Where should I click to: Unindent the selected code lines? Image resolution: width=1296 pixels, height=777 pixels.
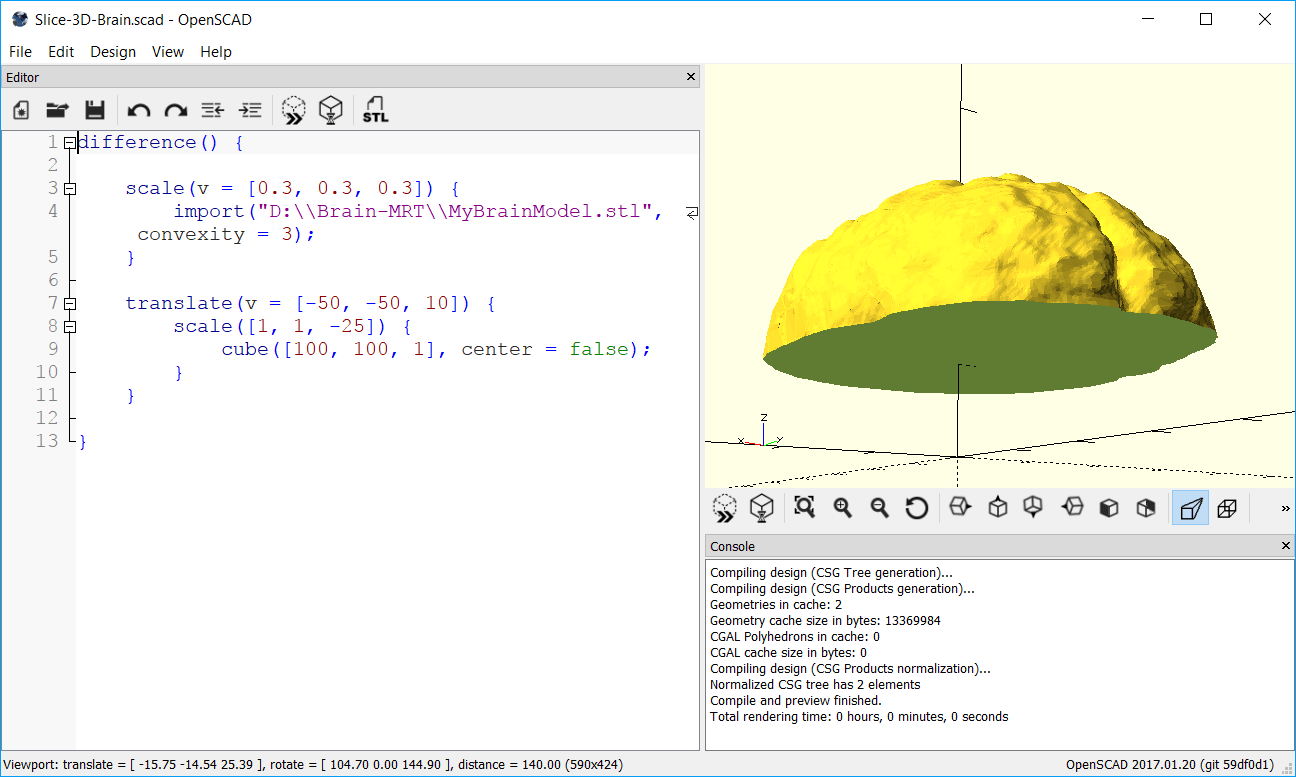pyautogui.click(x=212, y=111)
